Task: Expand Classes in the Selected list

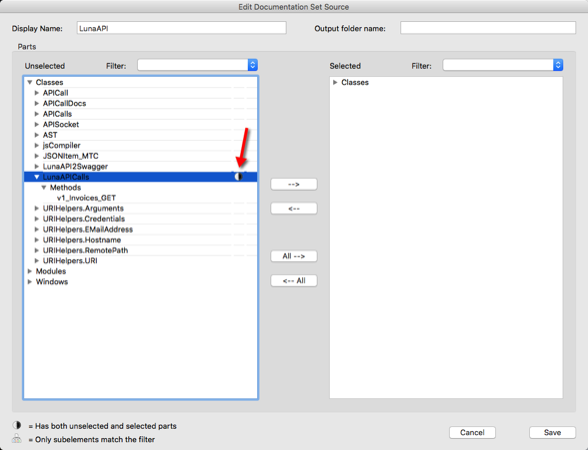Action: (335, 82)
